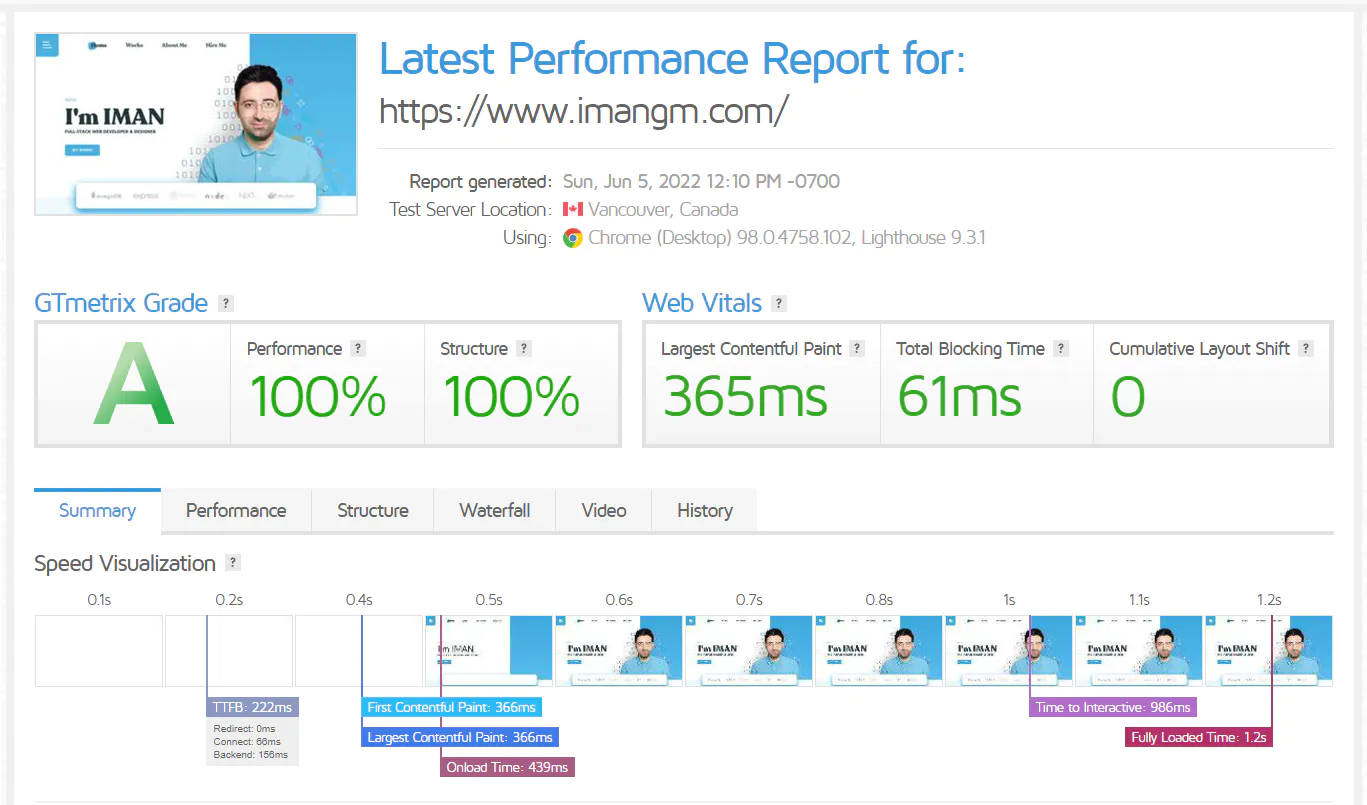Image resolution: width=1367 pixels, height=805 pixels.
Task: Open the https://www.imangm.com/ link
Action: point(583,111)
